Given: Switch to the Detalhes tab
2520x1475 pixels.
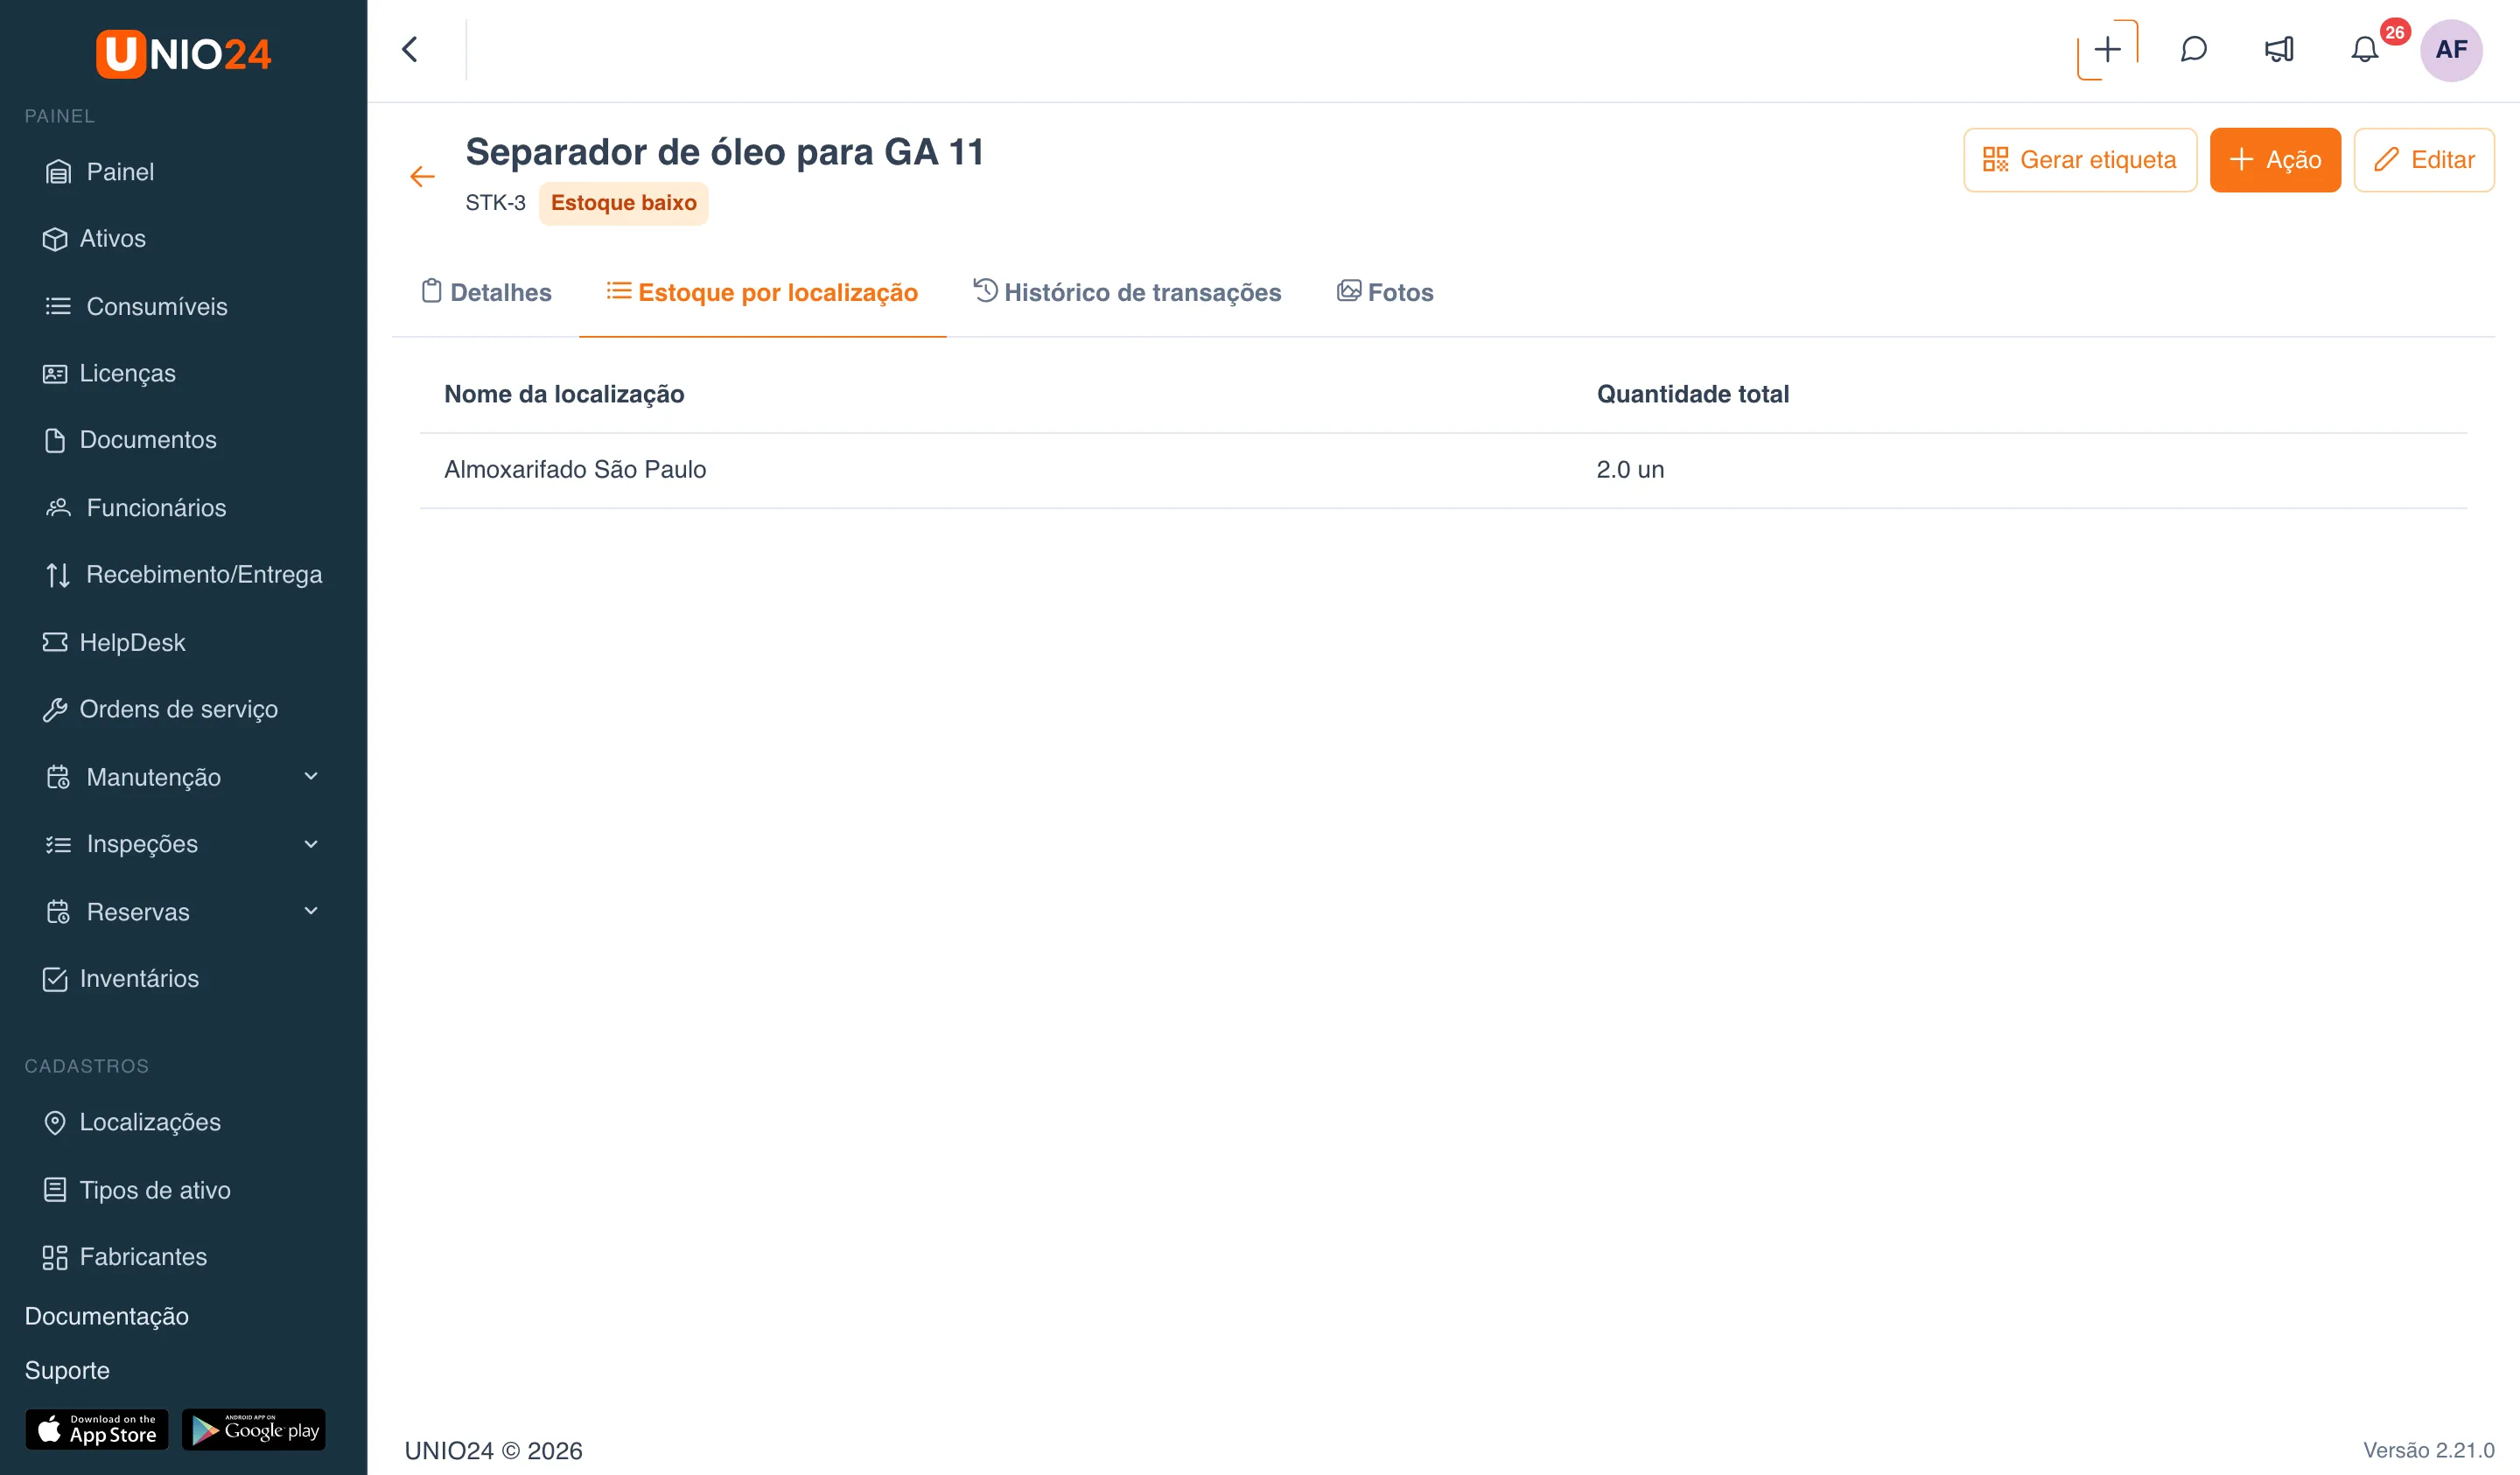Looking at the screenshot, I should [x=486, y=293].
